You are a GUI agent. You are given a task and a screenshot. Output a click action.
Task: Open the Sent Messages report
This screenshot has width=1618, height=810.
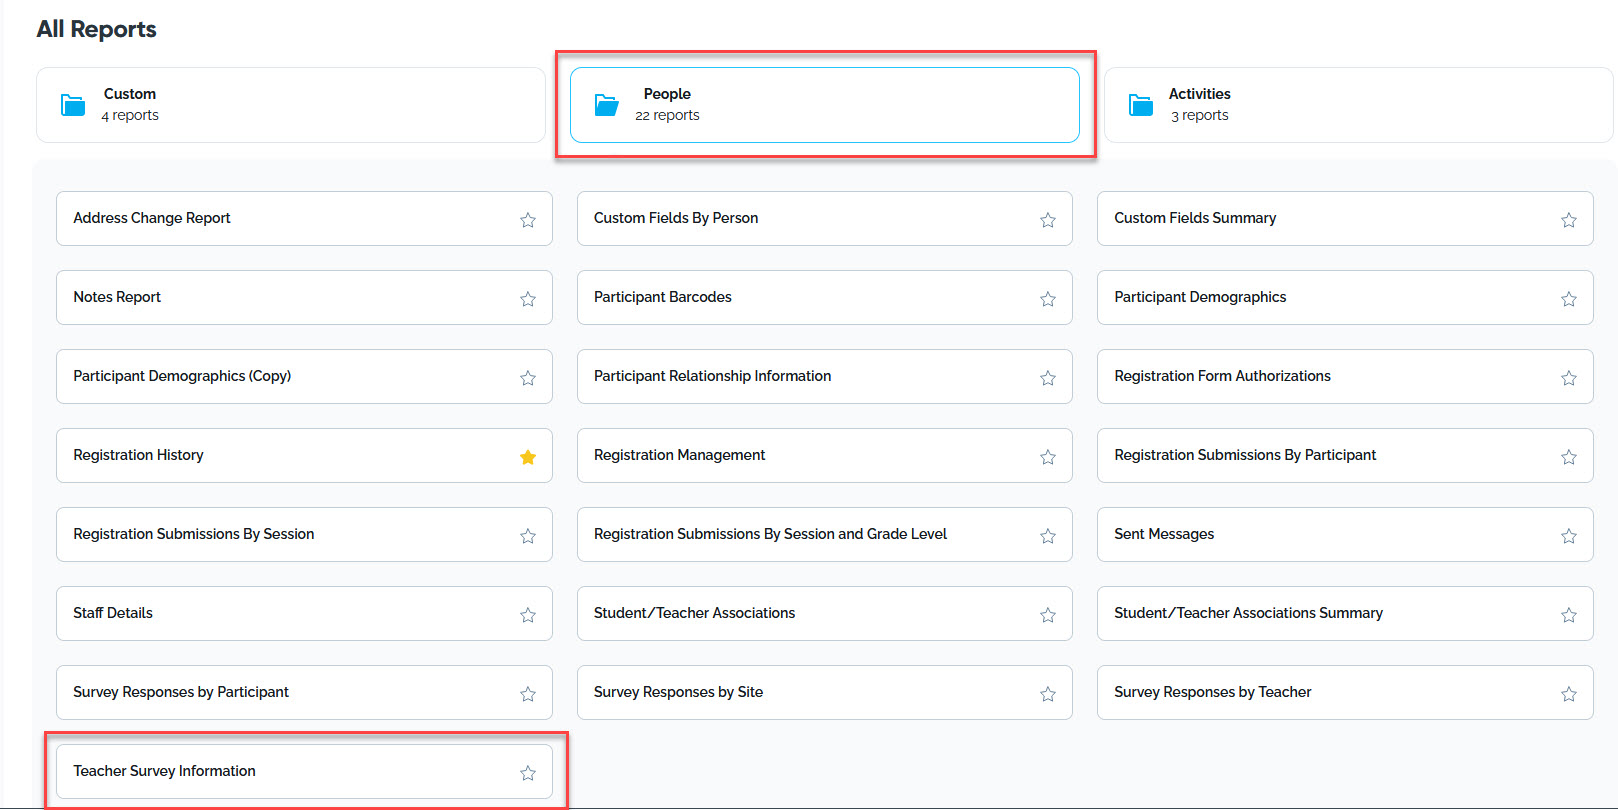pos(1345,534)
